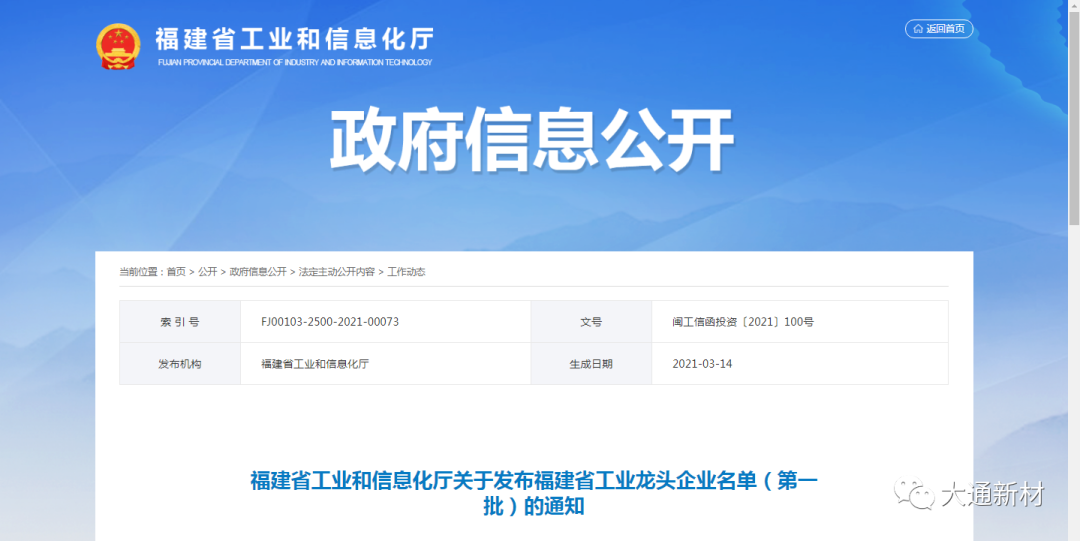The height and width of the screenshot is (541, 1080).
Task: Click document number 闽工信函投资〔2021〕100号
Action: pyautogui.click(x=743, y=322)
